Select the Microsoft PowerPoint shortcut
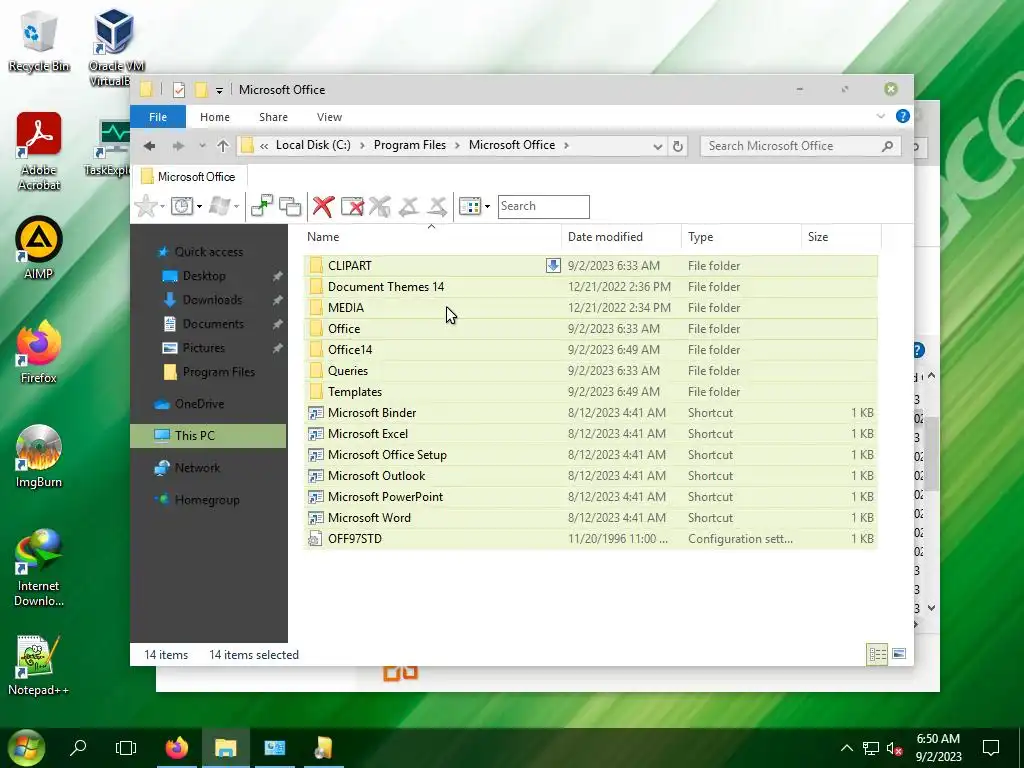This screenshot has width=1024, height=768. 590,496
